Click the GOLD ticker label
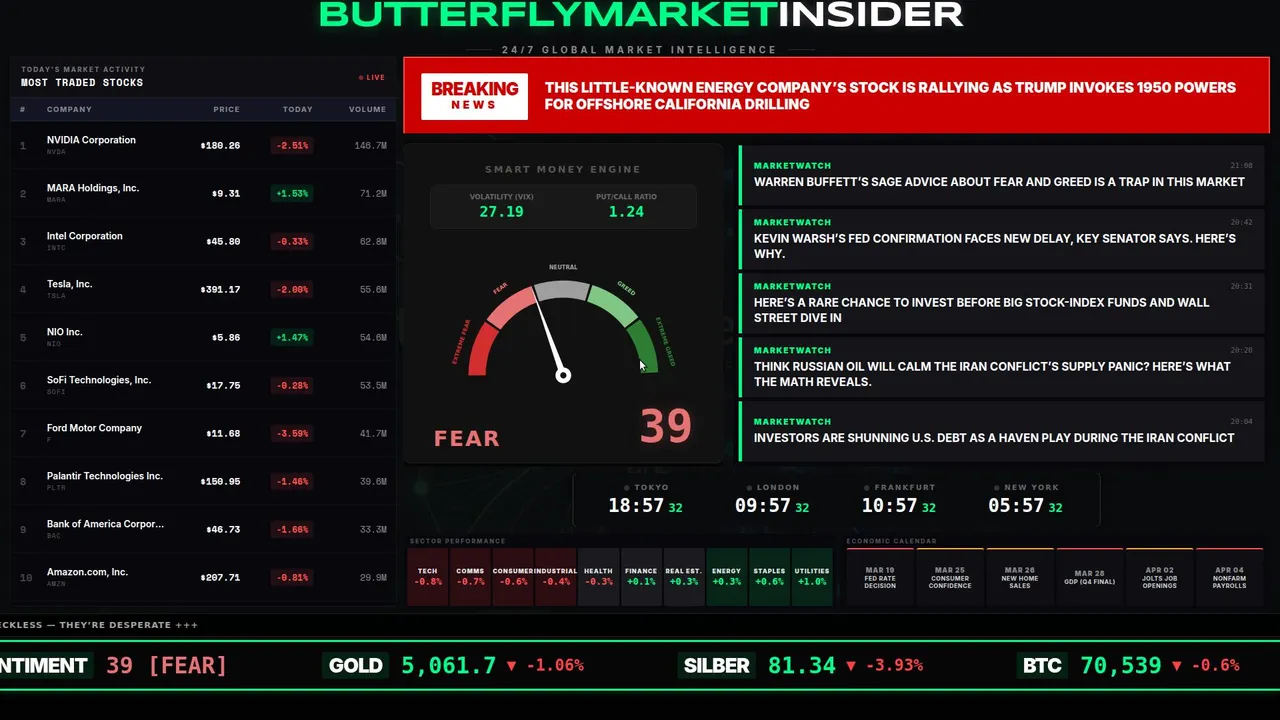1280x720 pixels. (356, 665)
